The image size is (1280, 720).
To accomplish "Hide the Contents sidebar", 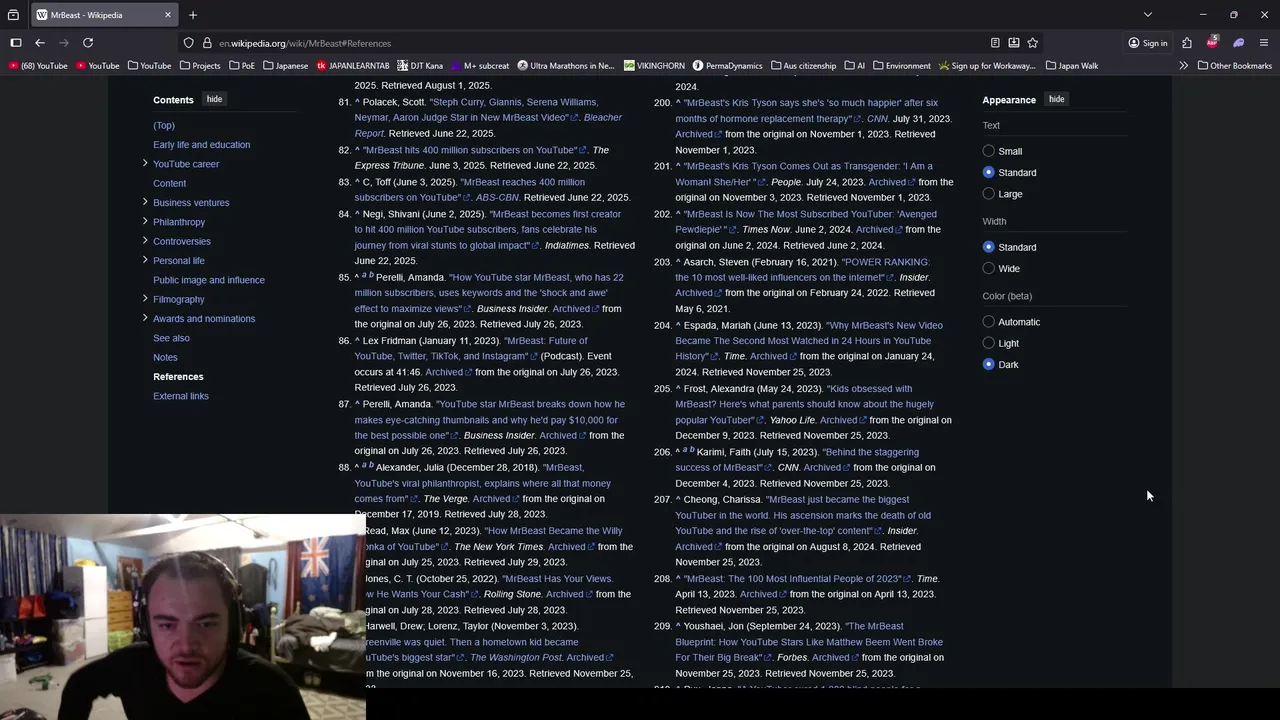I will [x=214, y=99].
